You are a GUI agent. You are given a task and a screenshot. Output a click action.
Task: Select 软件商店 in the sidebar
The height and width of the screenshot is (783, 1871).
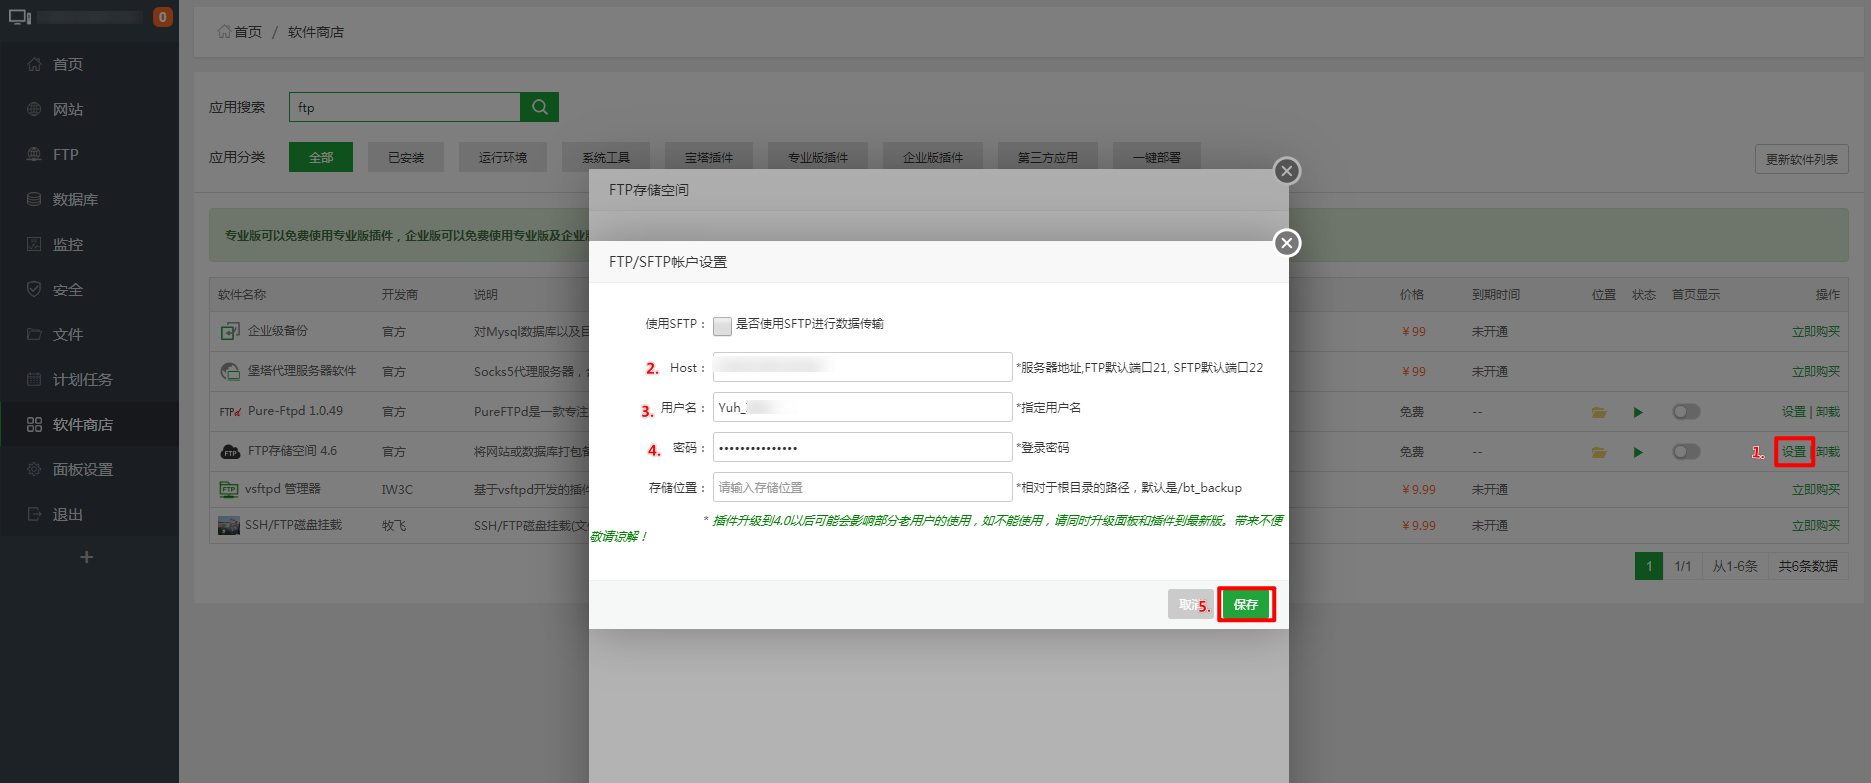(89, 424)
